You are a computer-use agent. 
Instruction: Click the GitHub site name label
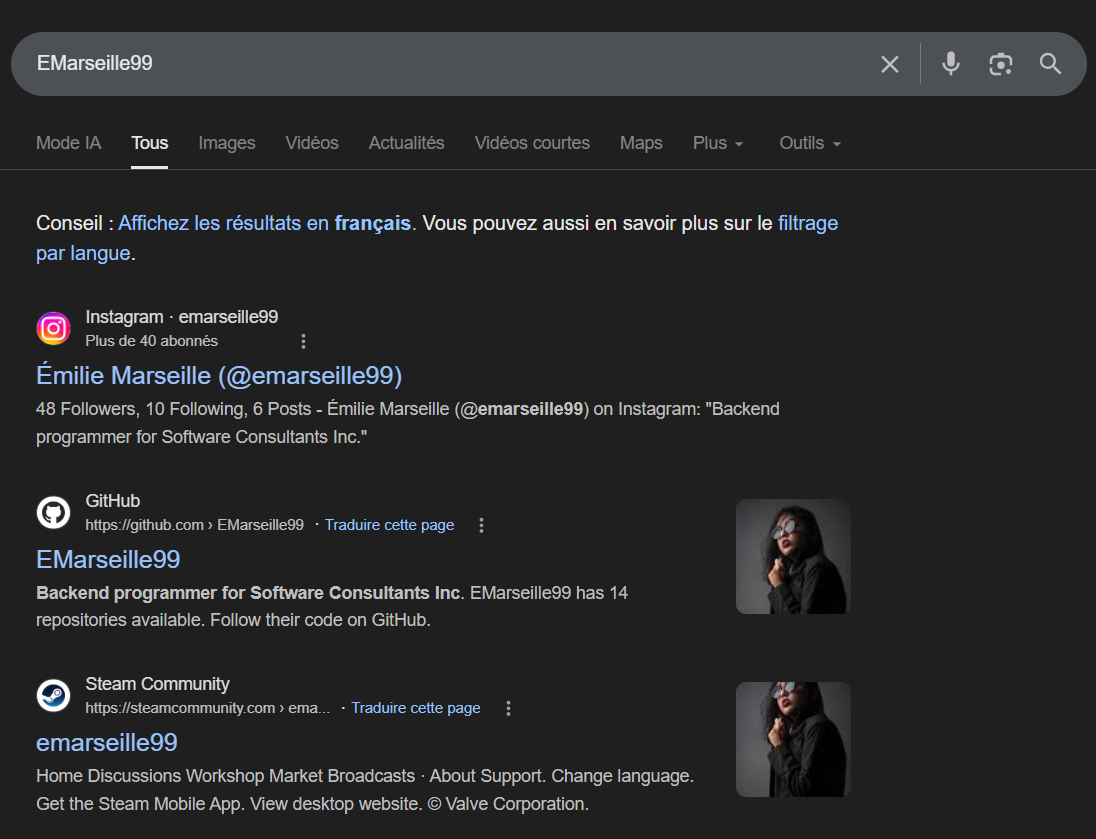click(x=113, y=501)
